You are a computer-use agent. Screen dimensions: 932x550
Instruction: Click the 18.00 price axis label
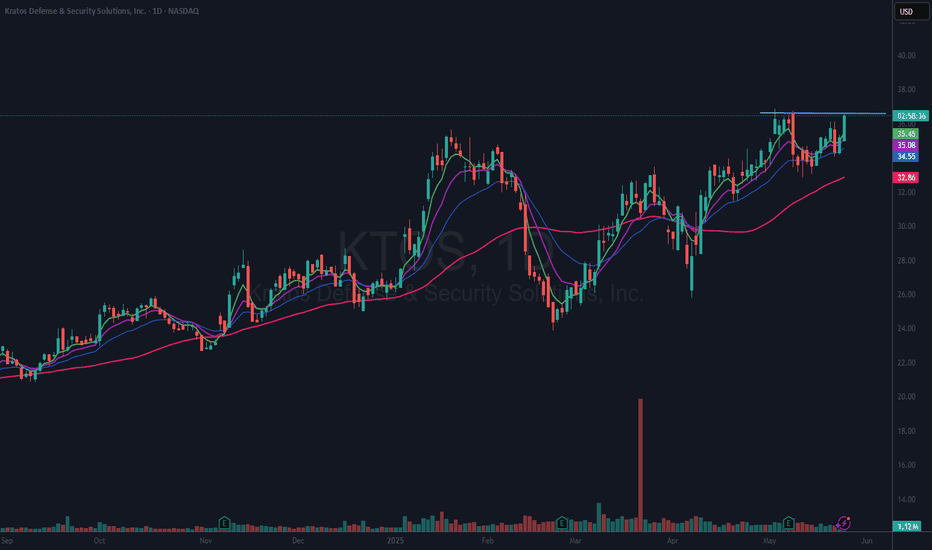click(x=906, y=431)
